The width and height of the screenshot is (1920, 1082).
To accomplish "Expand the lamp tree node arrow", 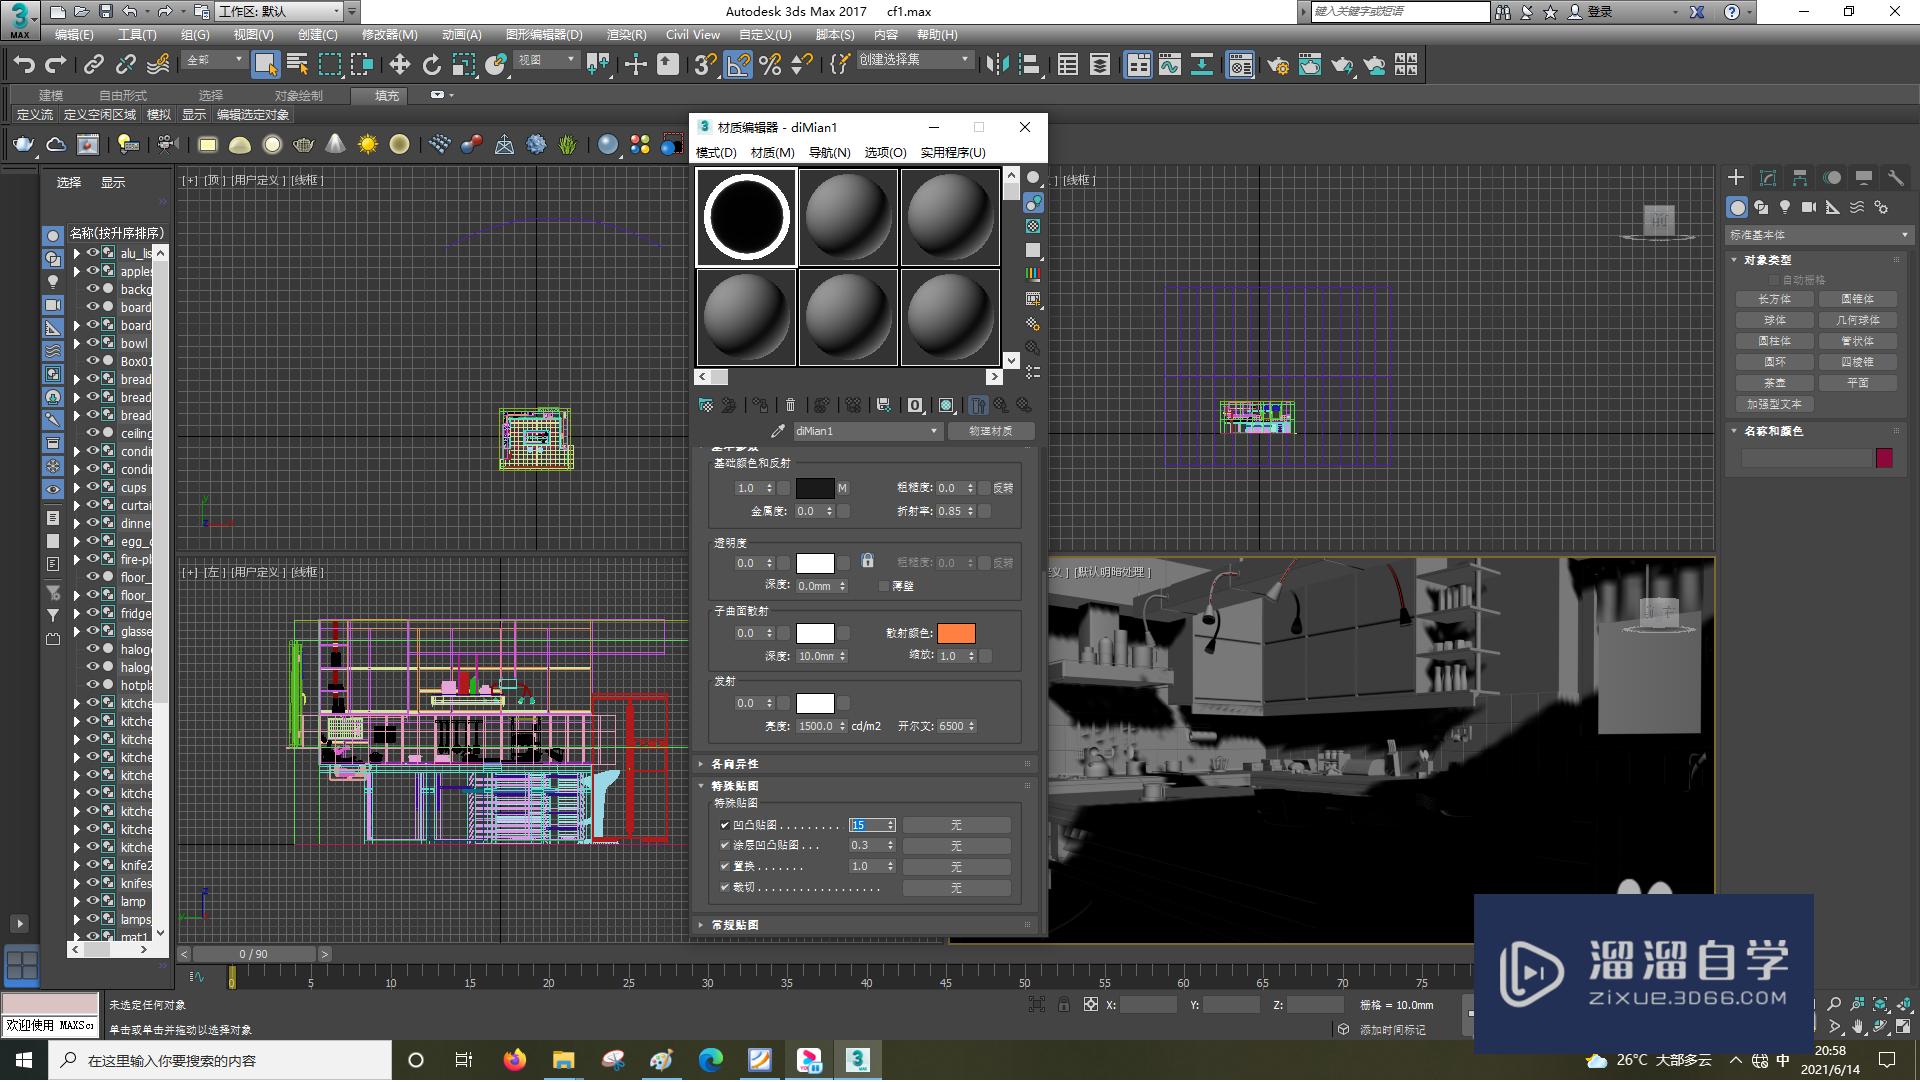I will (77, 901).
